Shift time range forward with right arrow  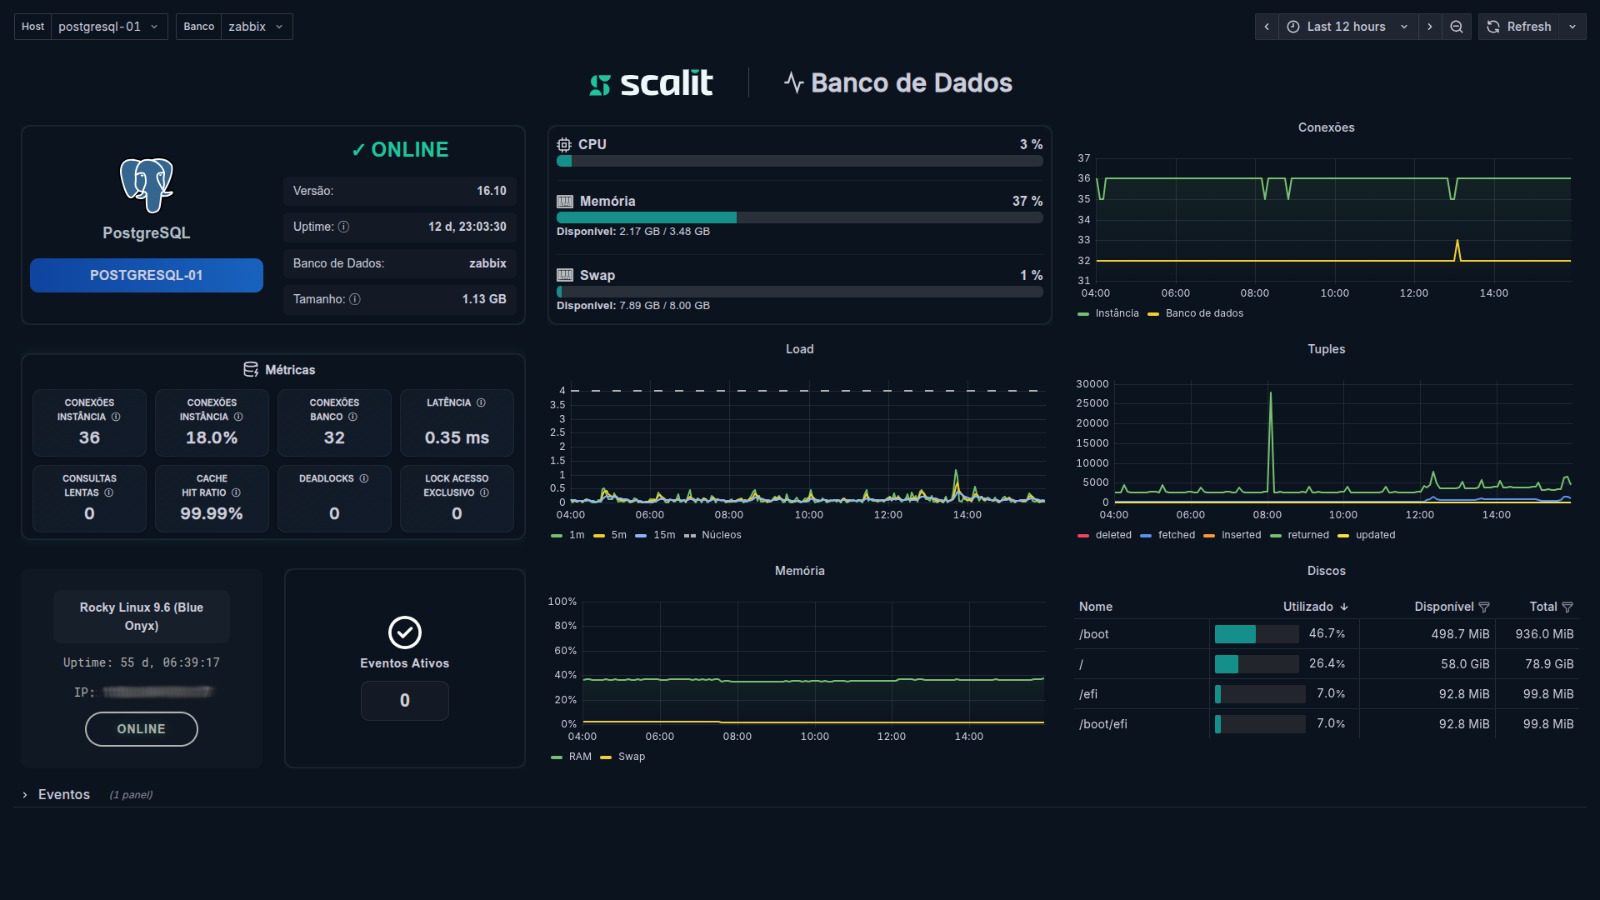point(1429,27)
